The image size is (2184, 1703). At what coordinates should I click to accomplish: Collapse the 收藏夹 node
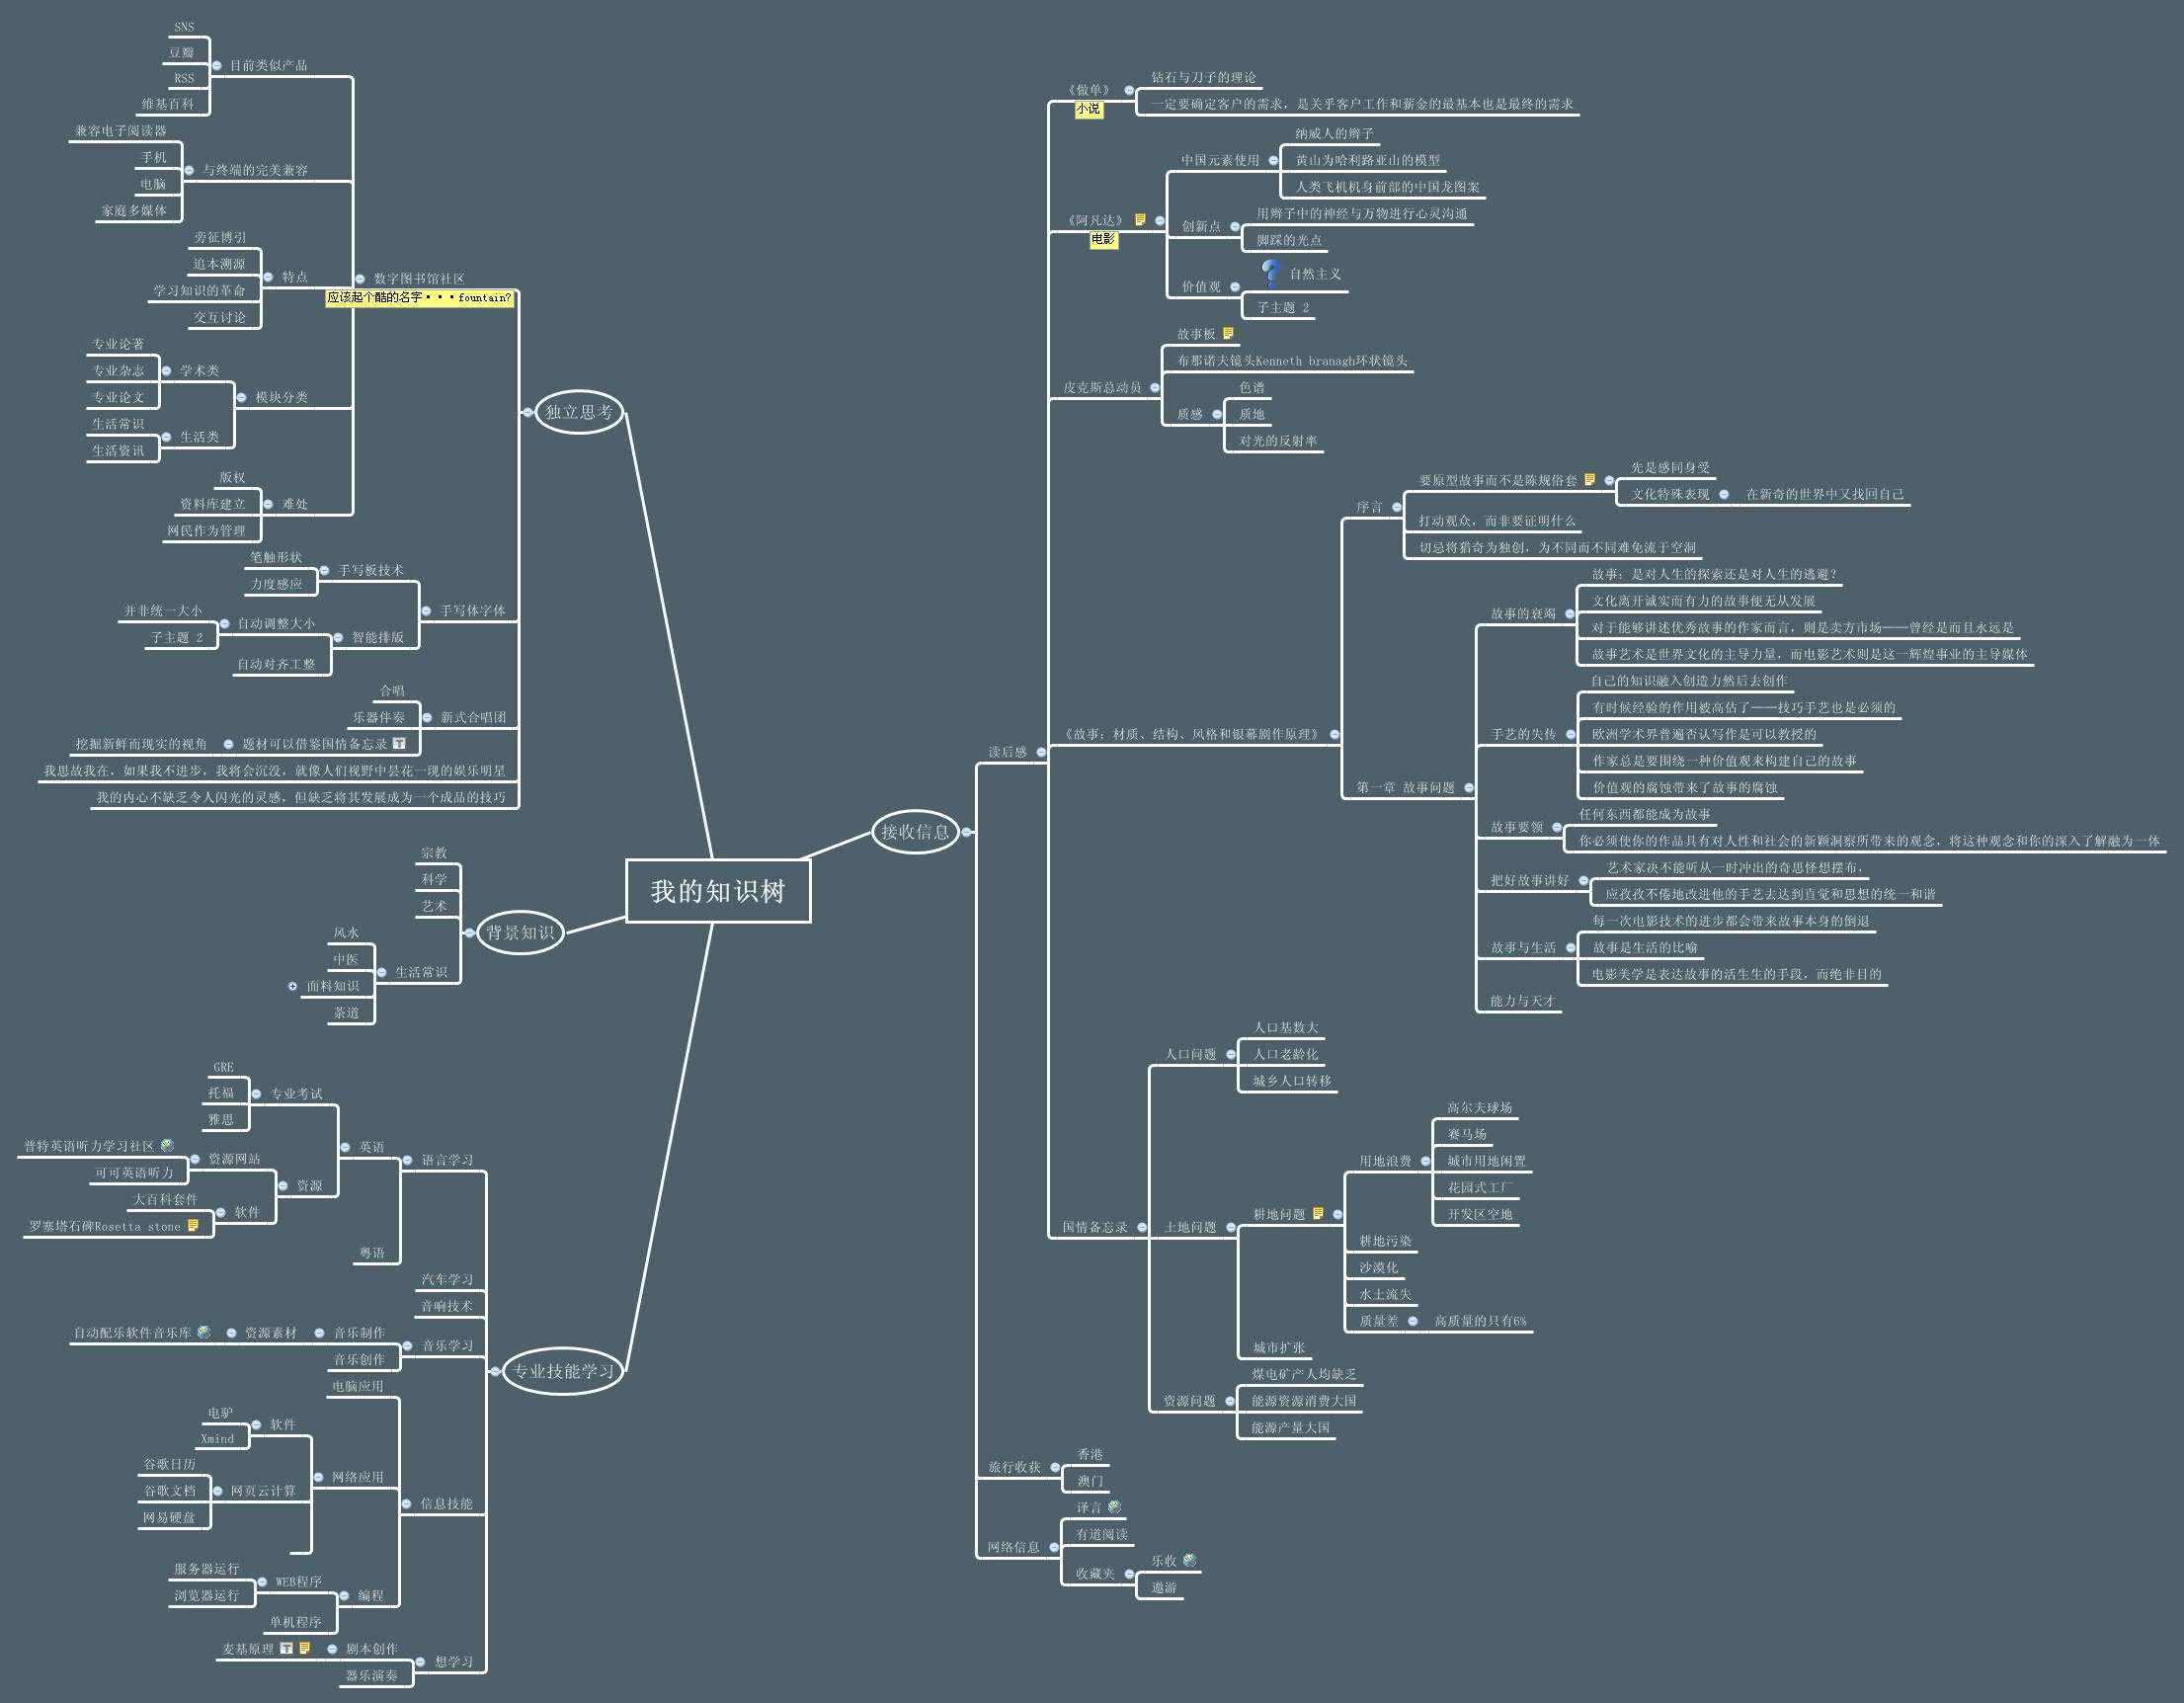click(x=1130, y=1576)
